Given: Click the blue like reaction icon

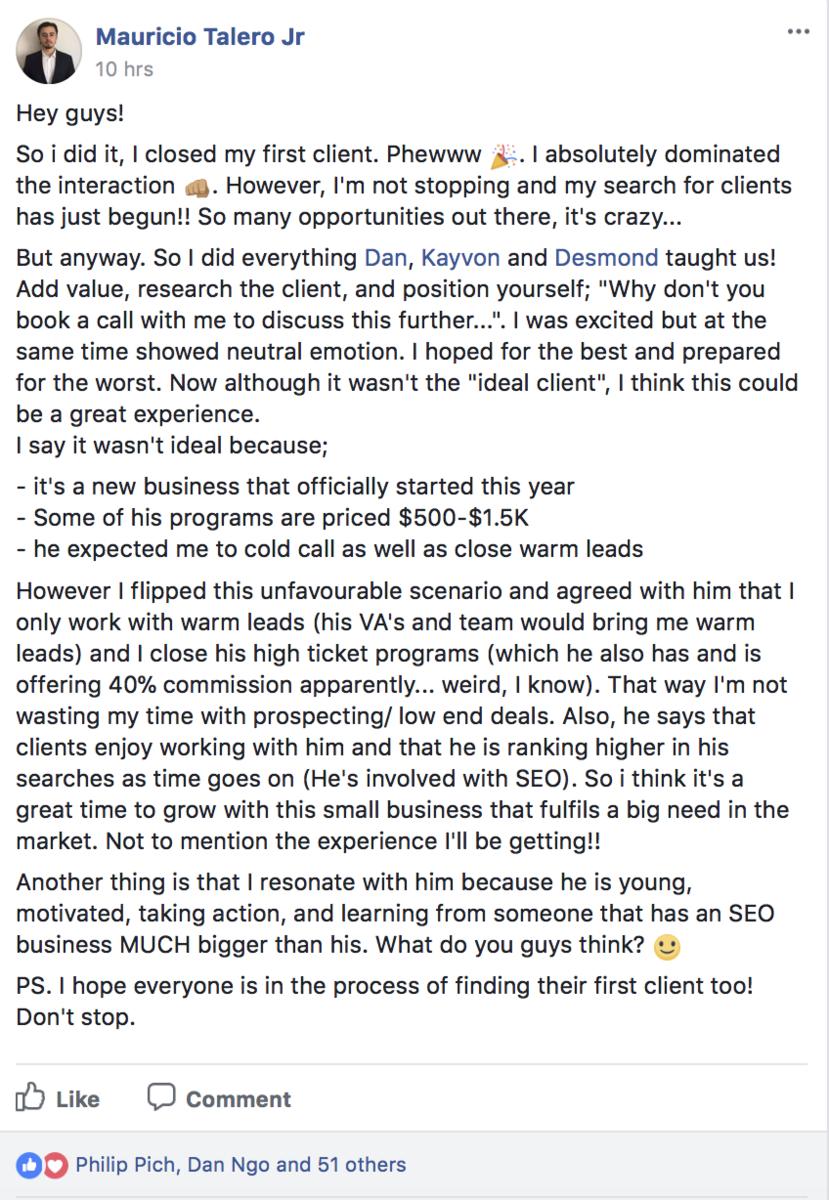Looking at the screenshot, I should (x=27, y=1165).
